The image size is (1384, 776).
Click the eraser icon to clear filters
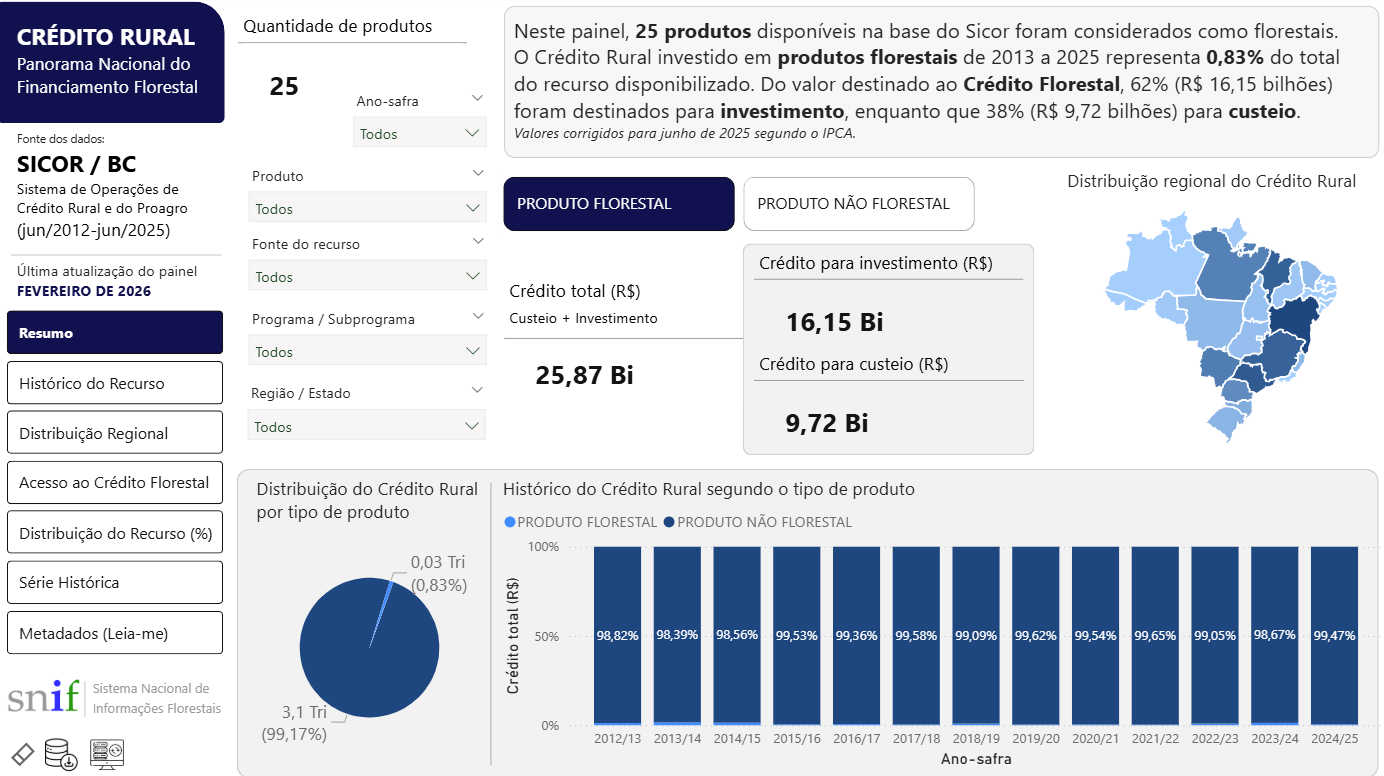click(22, 754)
